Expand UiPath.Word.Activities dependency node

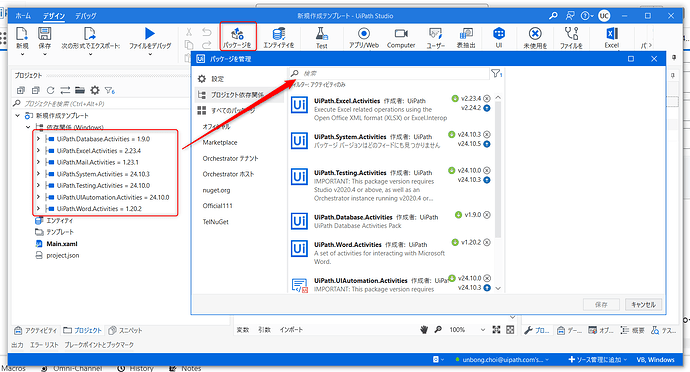pyautogui.click(x=38, y=209)
